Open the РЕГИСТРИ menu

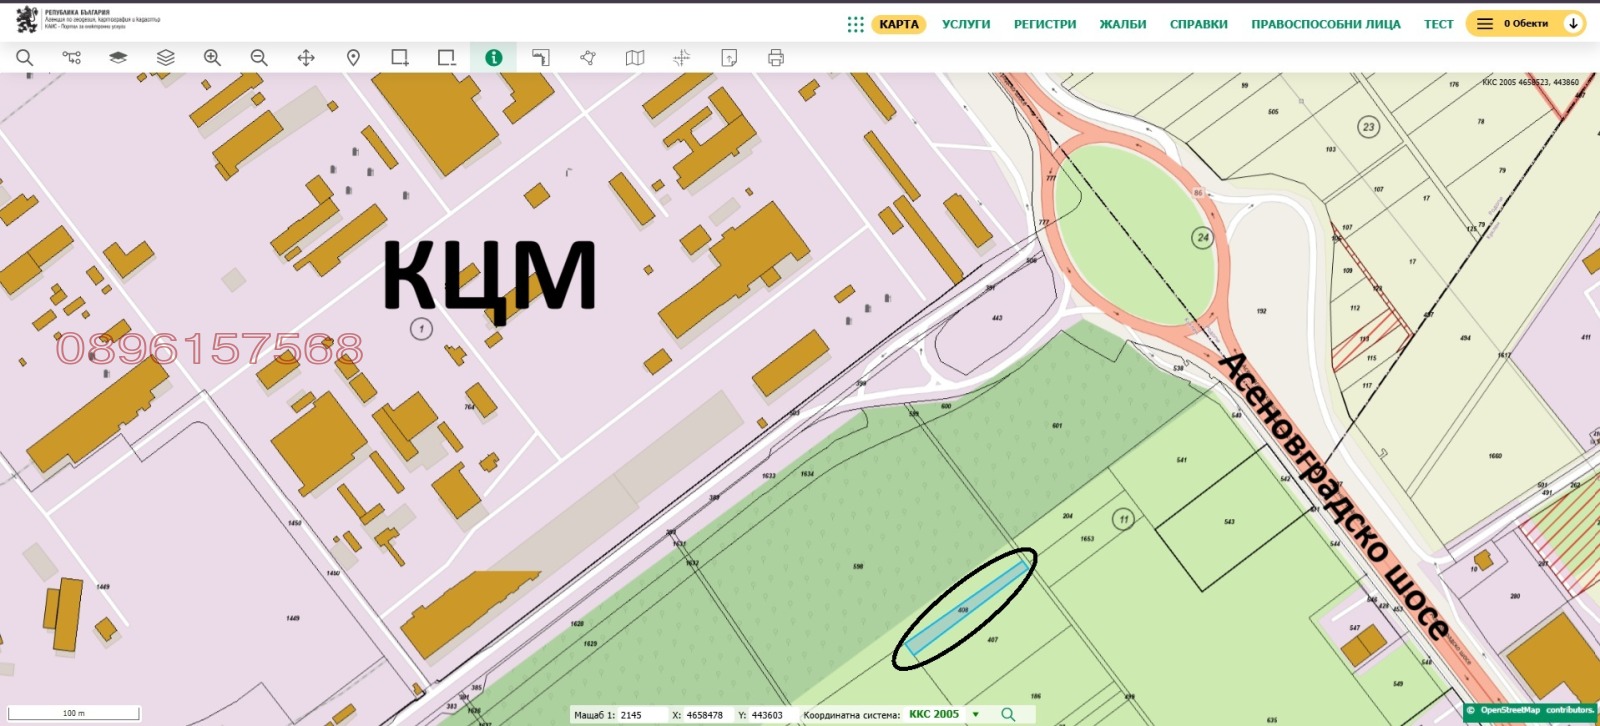pos(1045,24)
